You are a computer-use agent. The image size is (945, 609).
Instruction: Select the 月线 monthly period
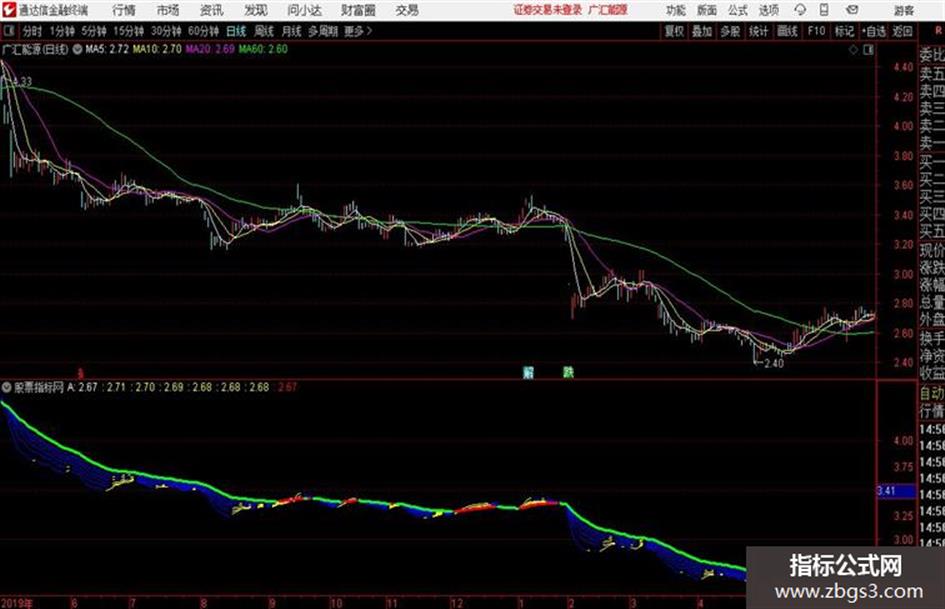[292, 31]
